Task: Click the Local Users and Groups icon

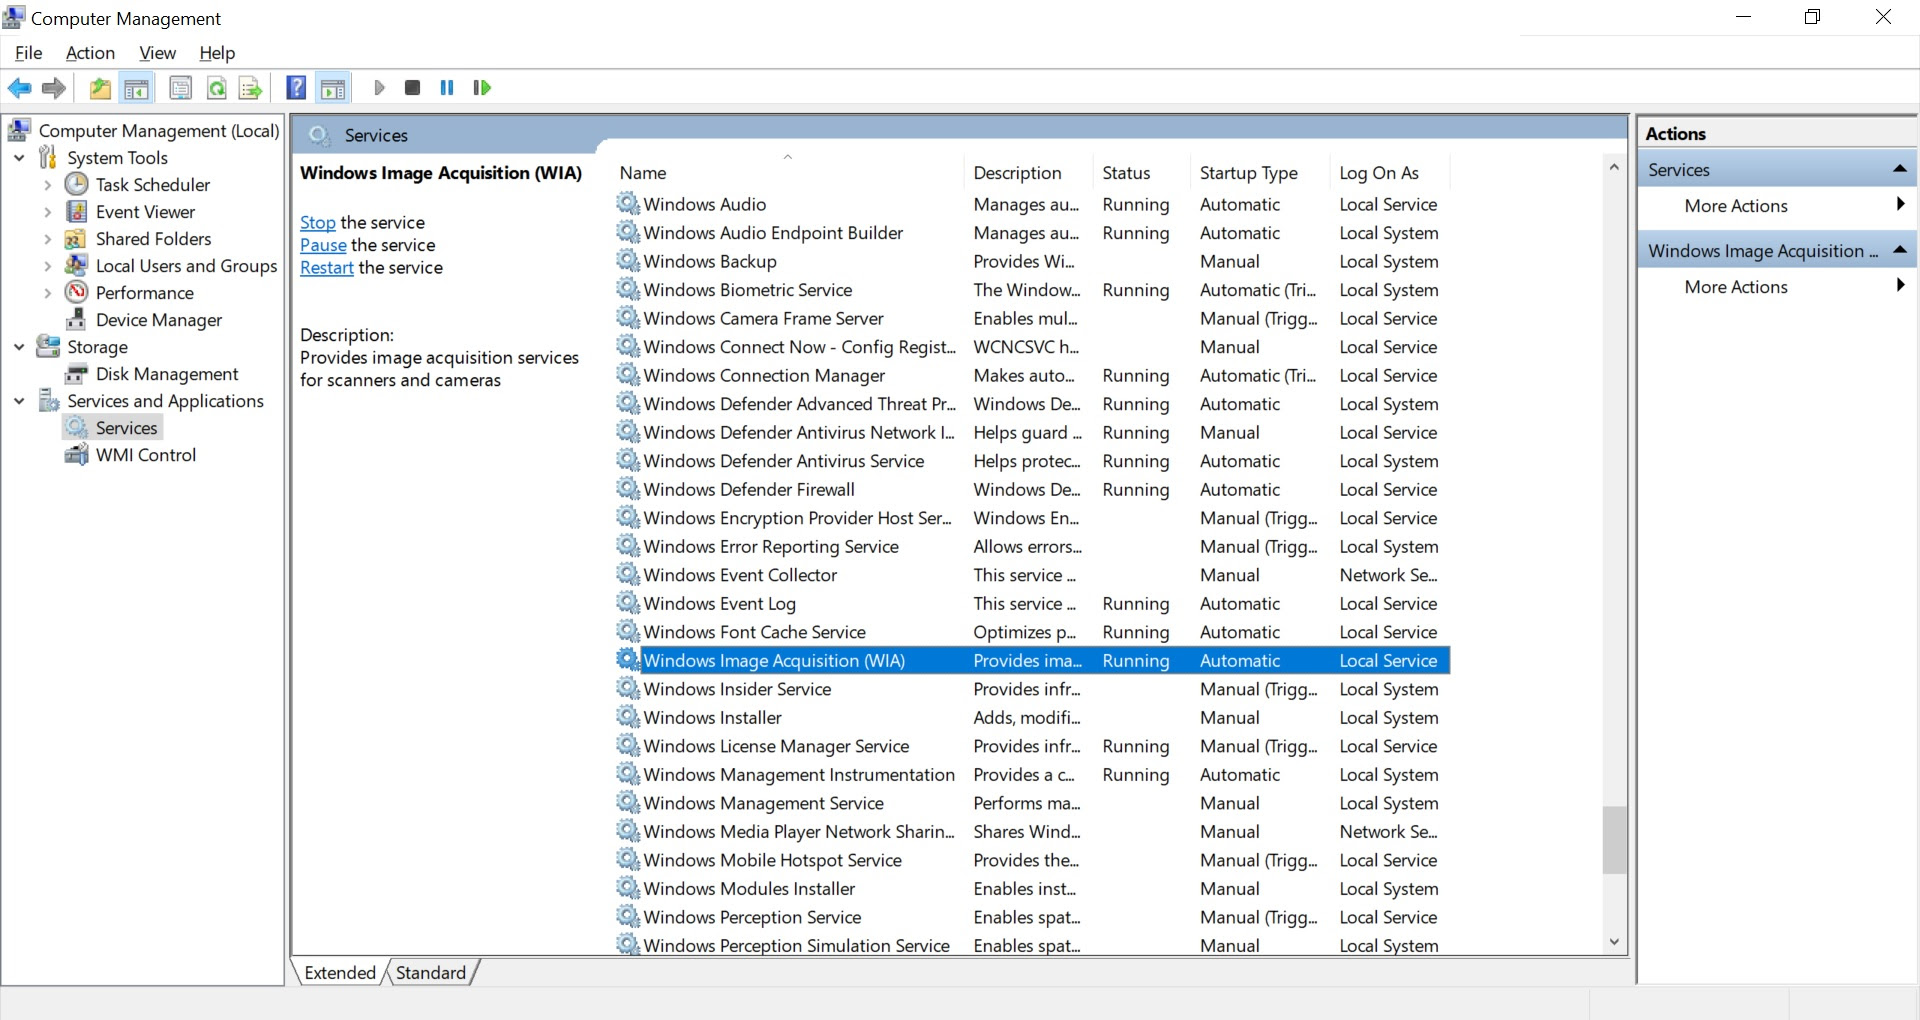Action: [76, 265]
